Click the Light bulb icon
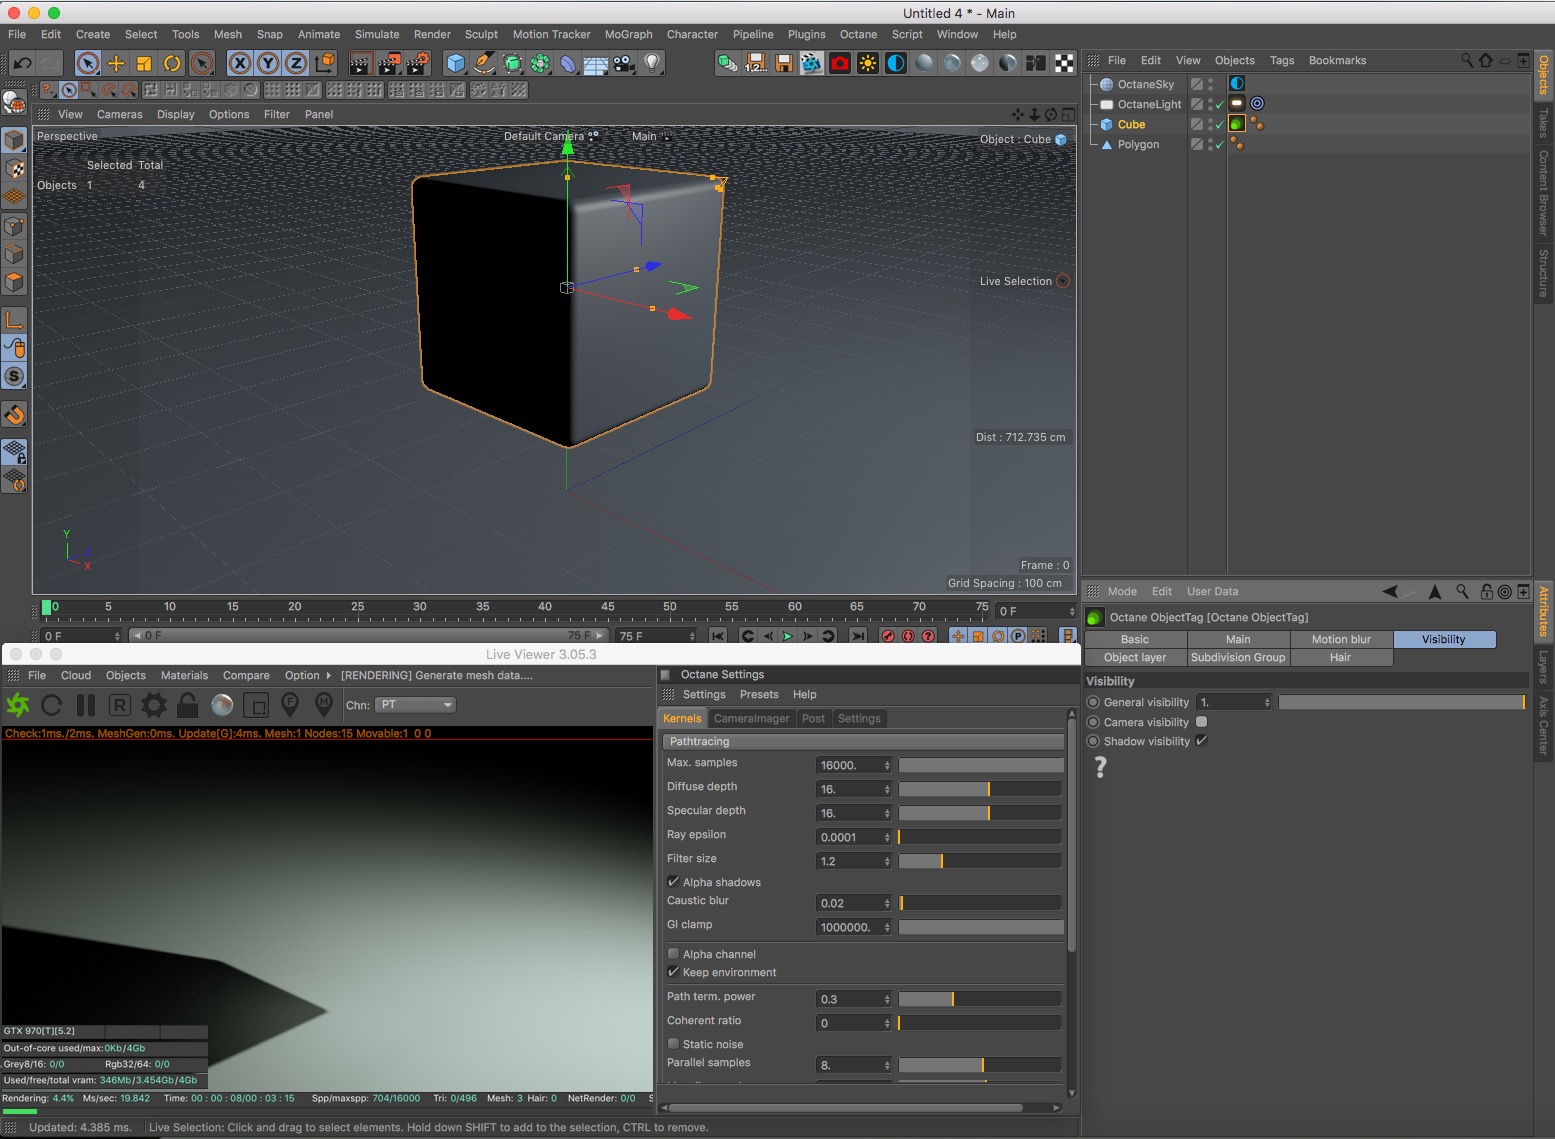Image resolution: width=1555 pixels, height=1139 pixels. tap(652, 64)
